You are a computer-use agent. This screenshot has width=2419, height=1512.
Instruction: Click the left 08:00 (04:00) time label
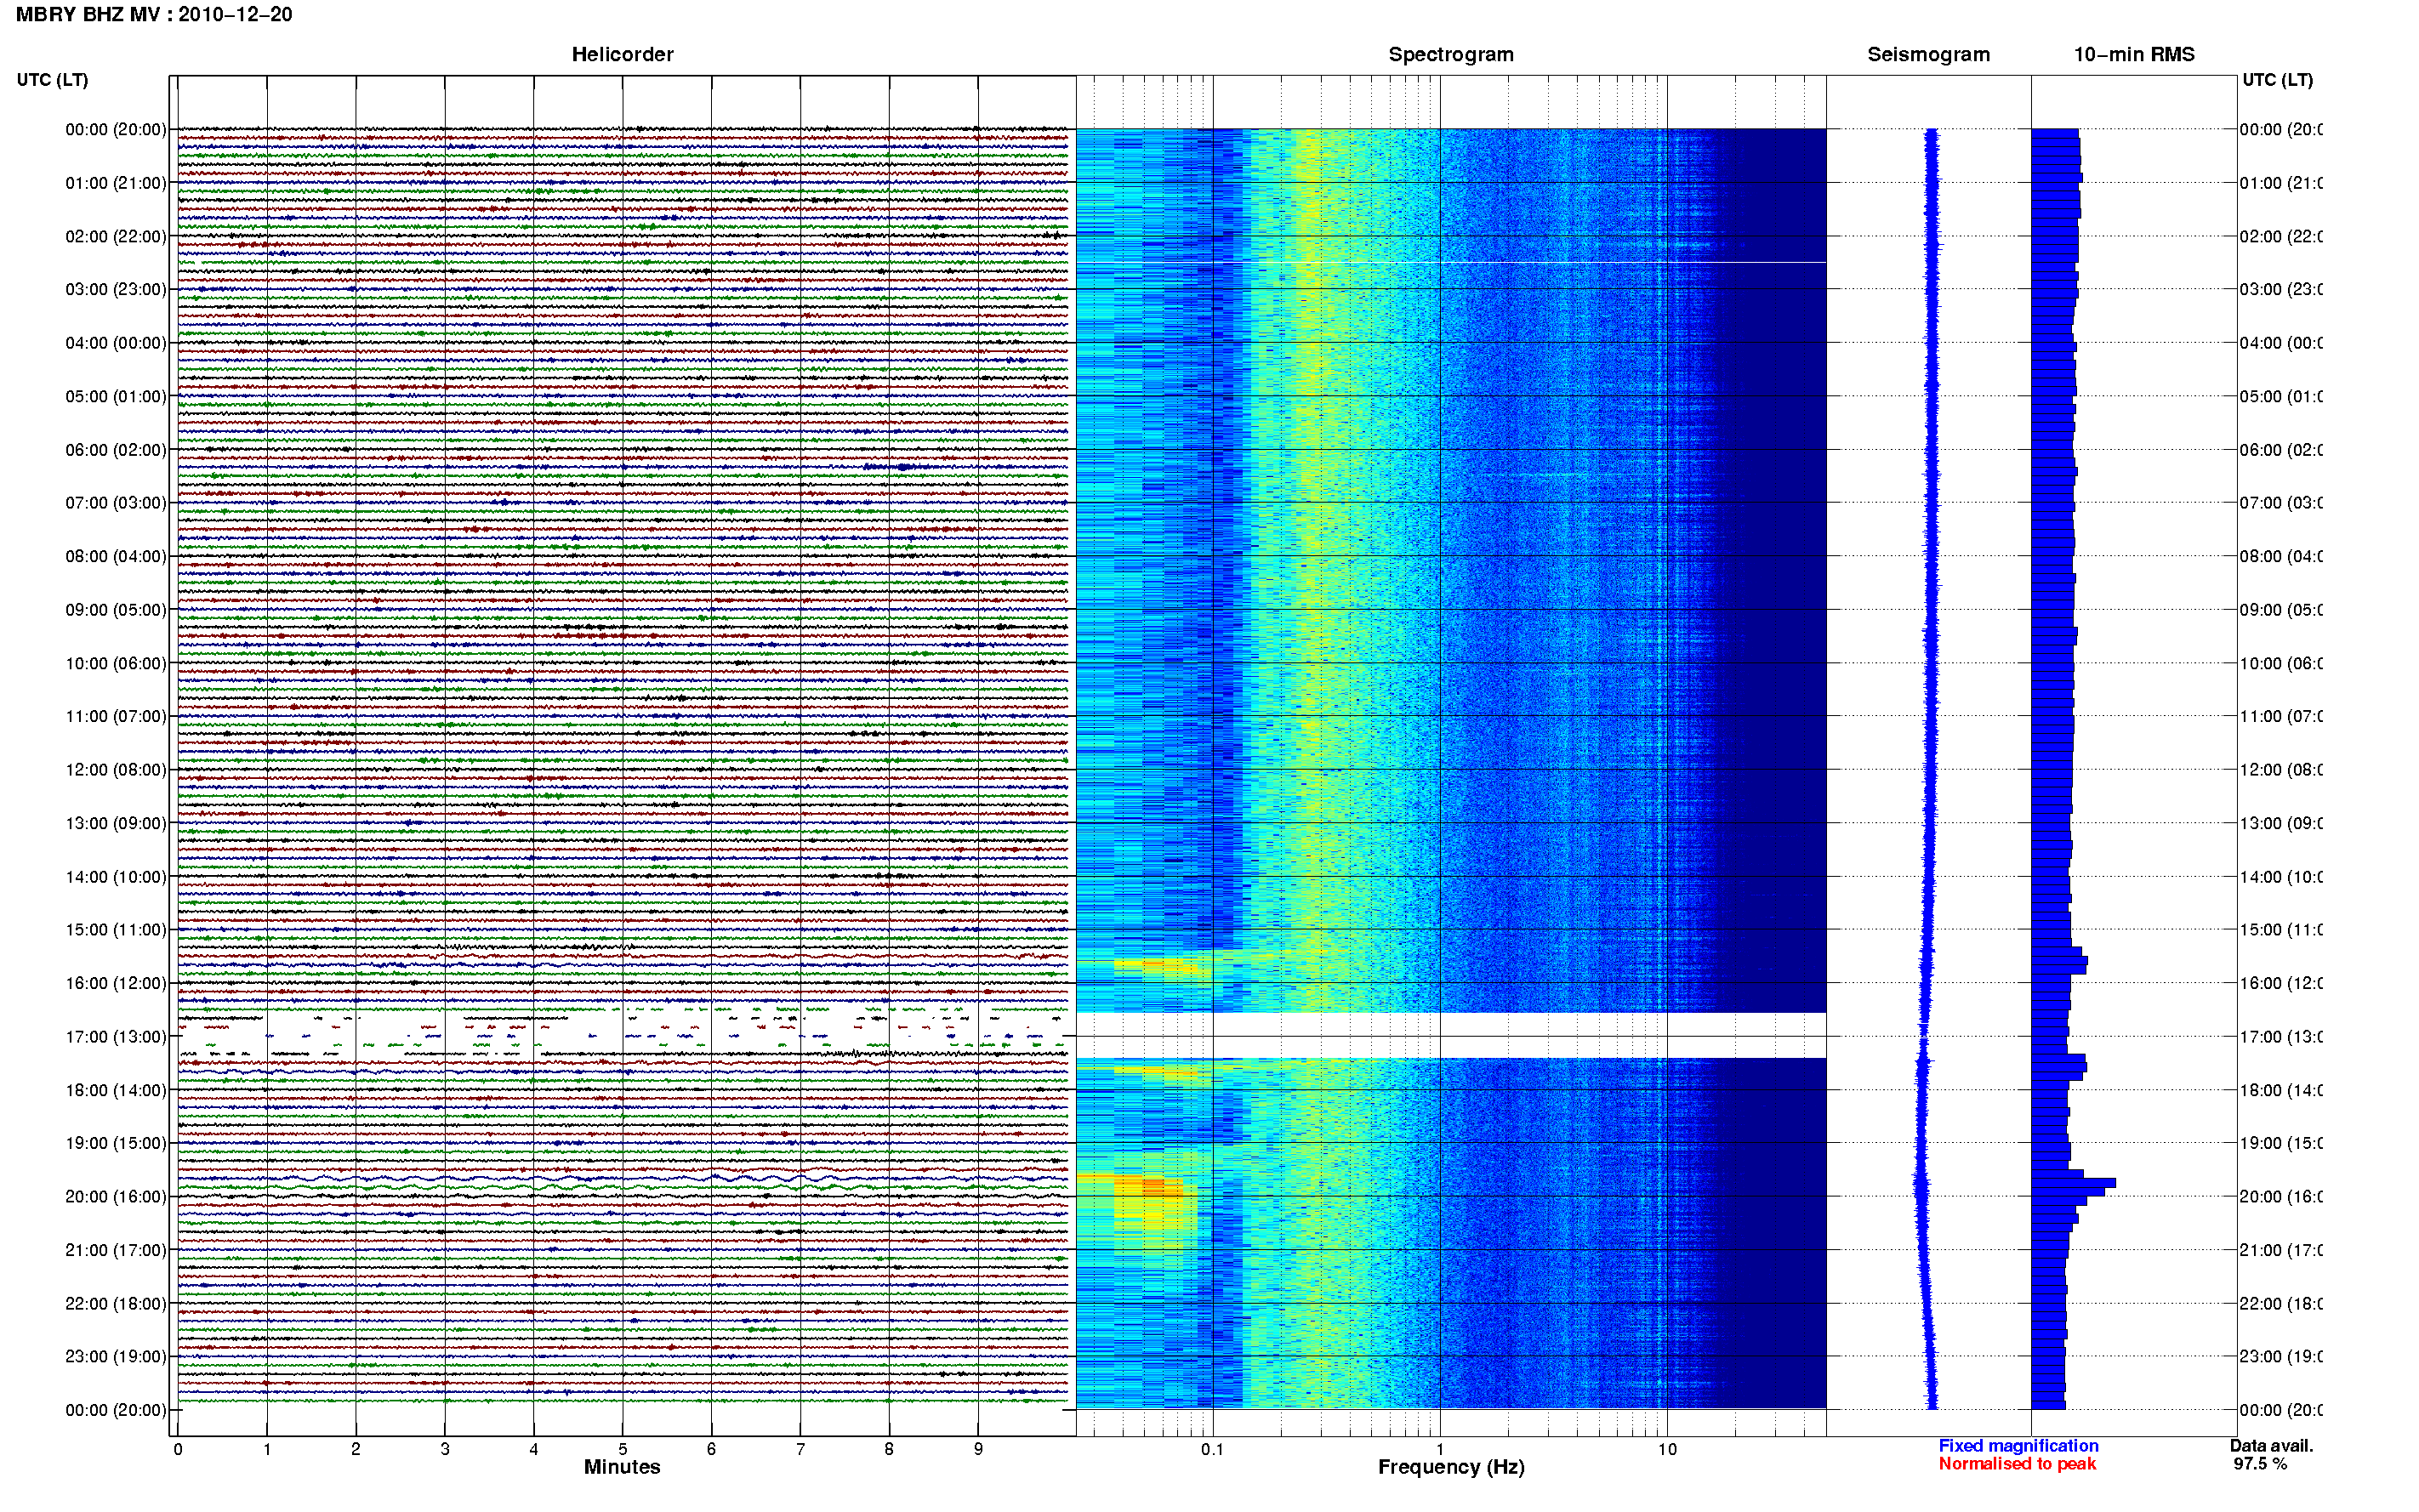(x=116, y=556)
